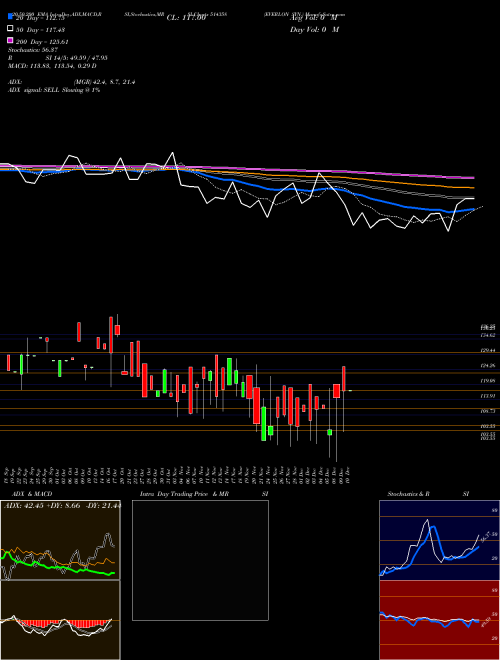Screen dimensions: 500x660
Task: Click the 129.44 price axis label
Action: [x=489, y=350]
